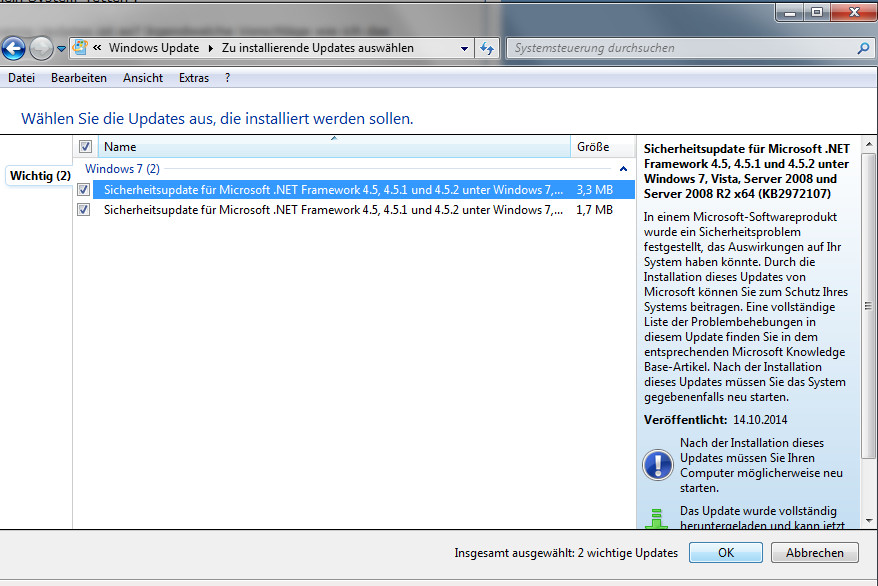Click the 3,3 MB size cell
The width and height of the screenshot is (878, 586).
pyautogui.click(x=595, y=190)
